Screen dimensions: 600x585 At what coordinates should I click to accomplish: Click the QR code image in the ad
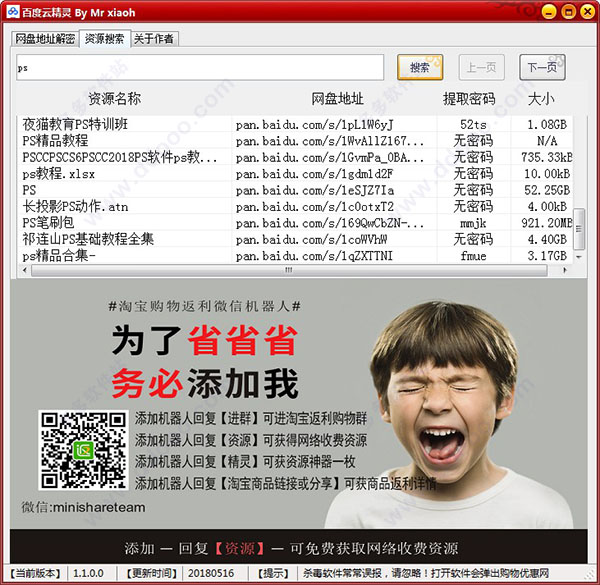click(83, 450)
